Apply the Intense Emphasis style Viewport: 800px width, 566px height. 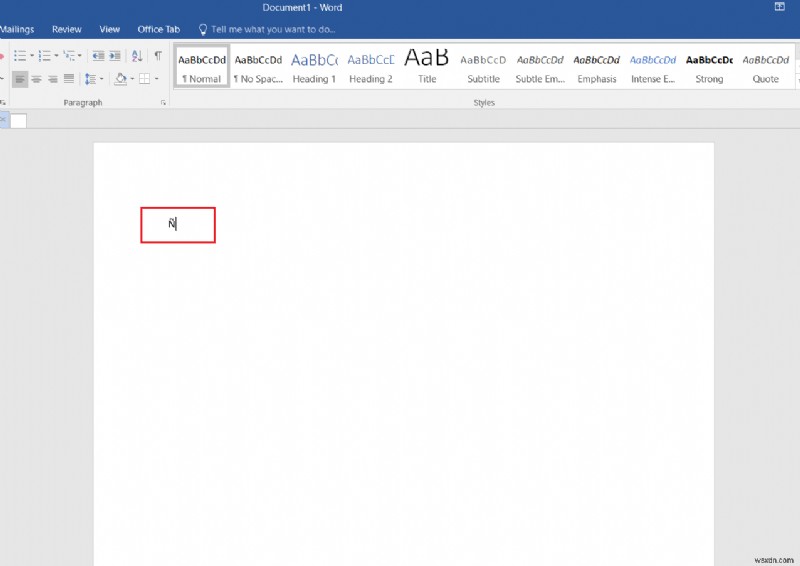coord(653,67)
